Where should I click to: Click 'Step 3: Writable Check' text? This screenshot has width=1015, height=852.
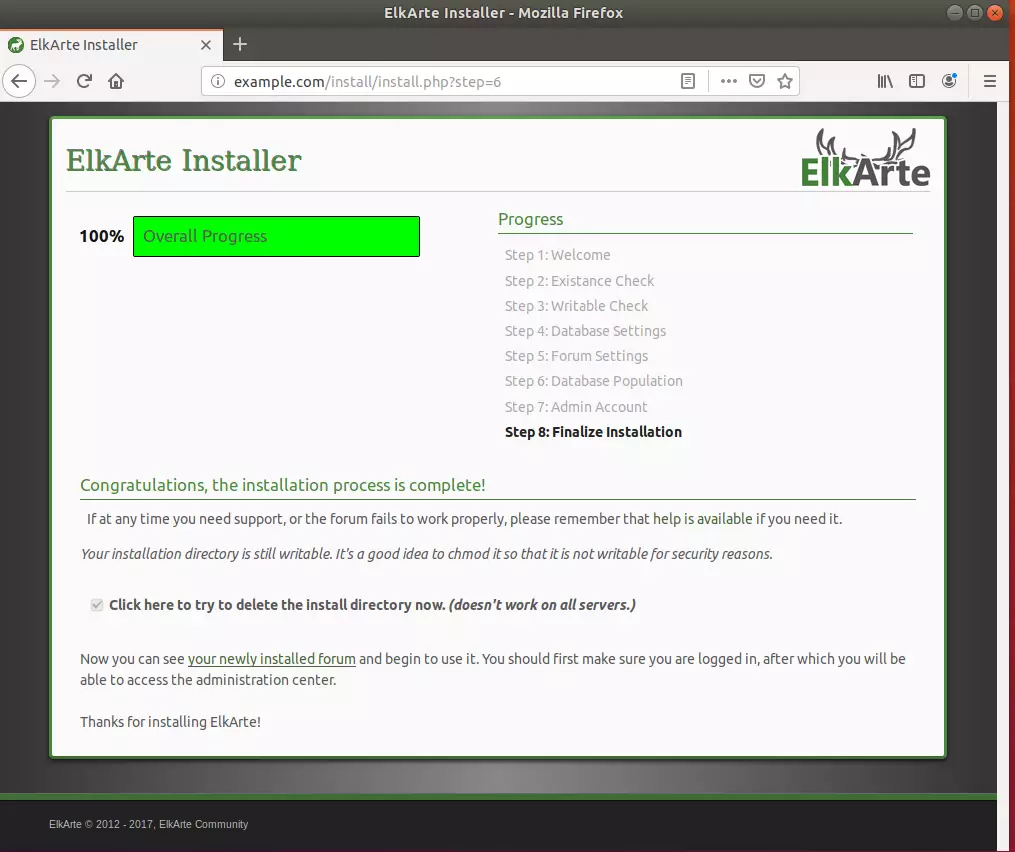(x=576, y=306)
